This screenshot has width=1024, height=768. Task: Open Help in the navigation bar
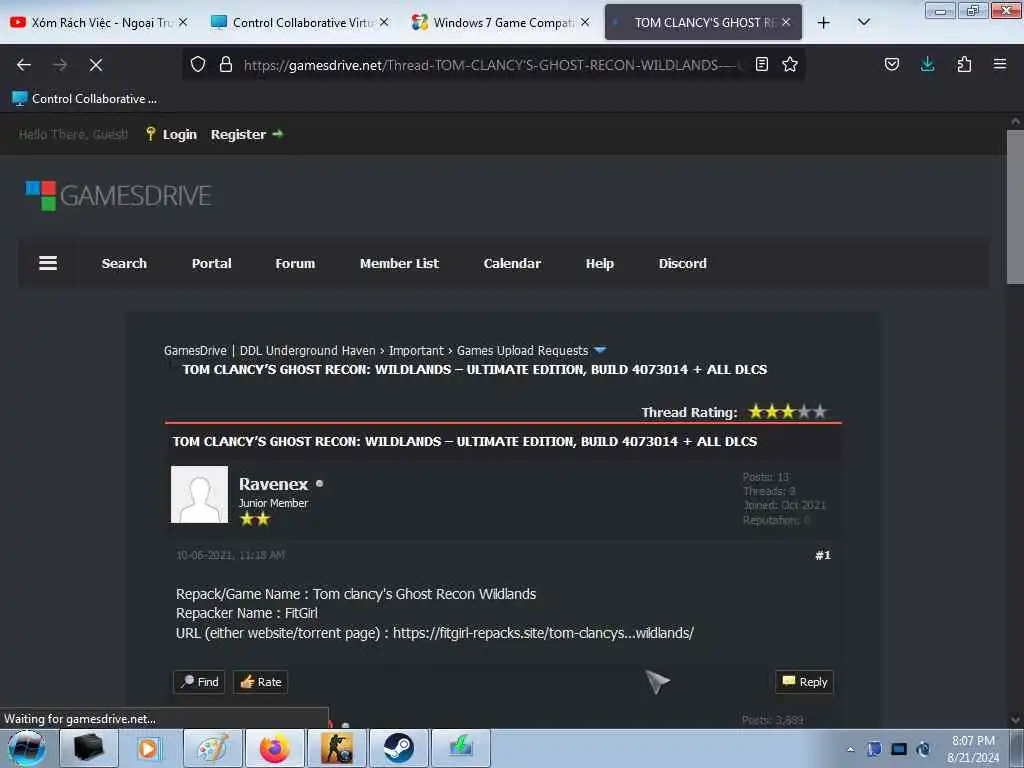600,263
